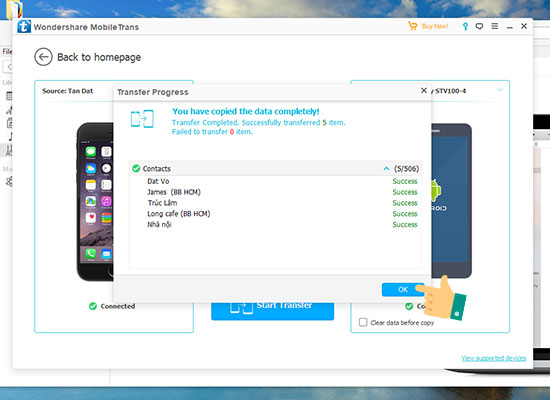
Task: Click the Wondershare MobileTrans logo icon
Action: (x=24, y=27)
